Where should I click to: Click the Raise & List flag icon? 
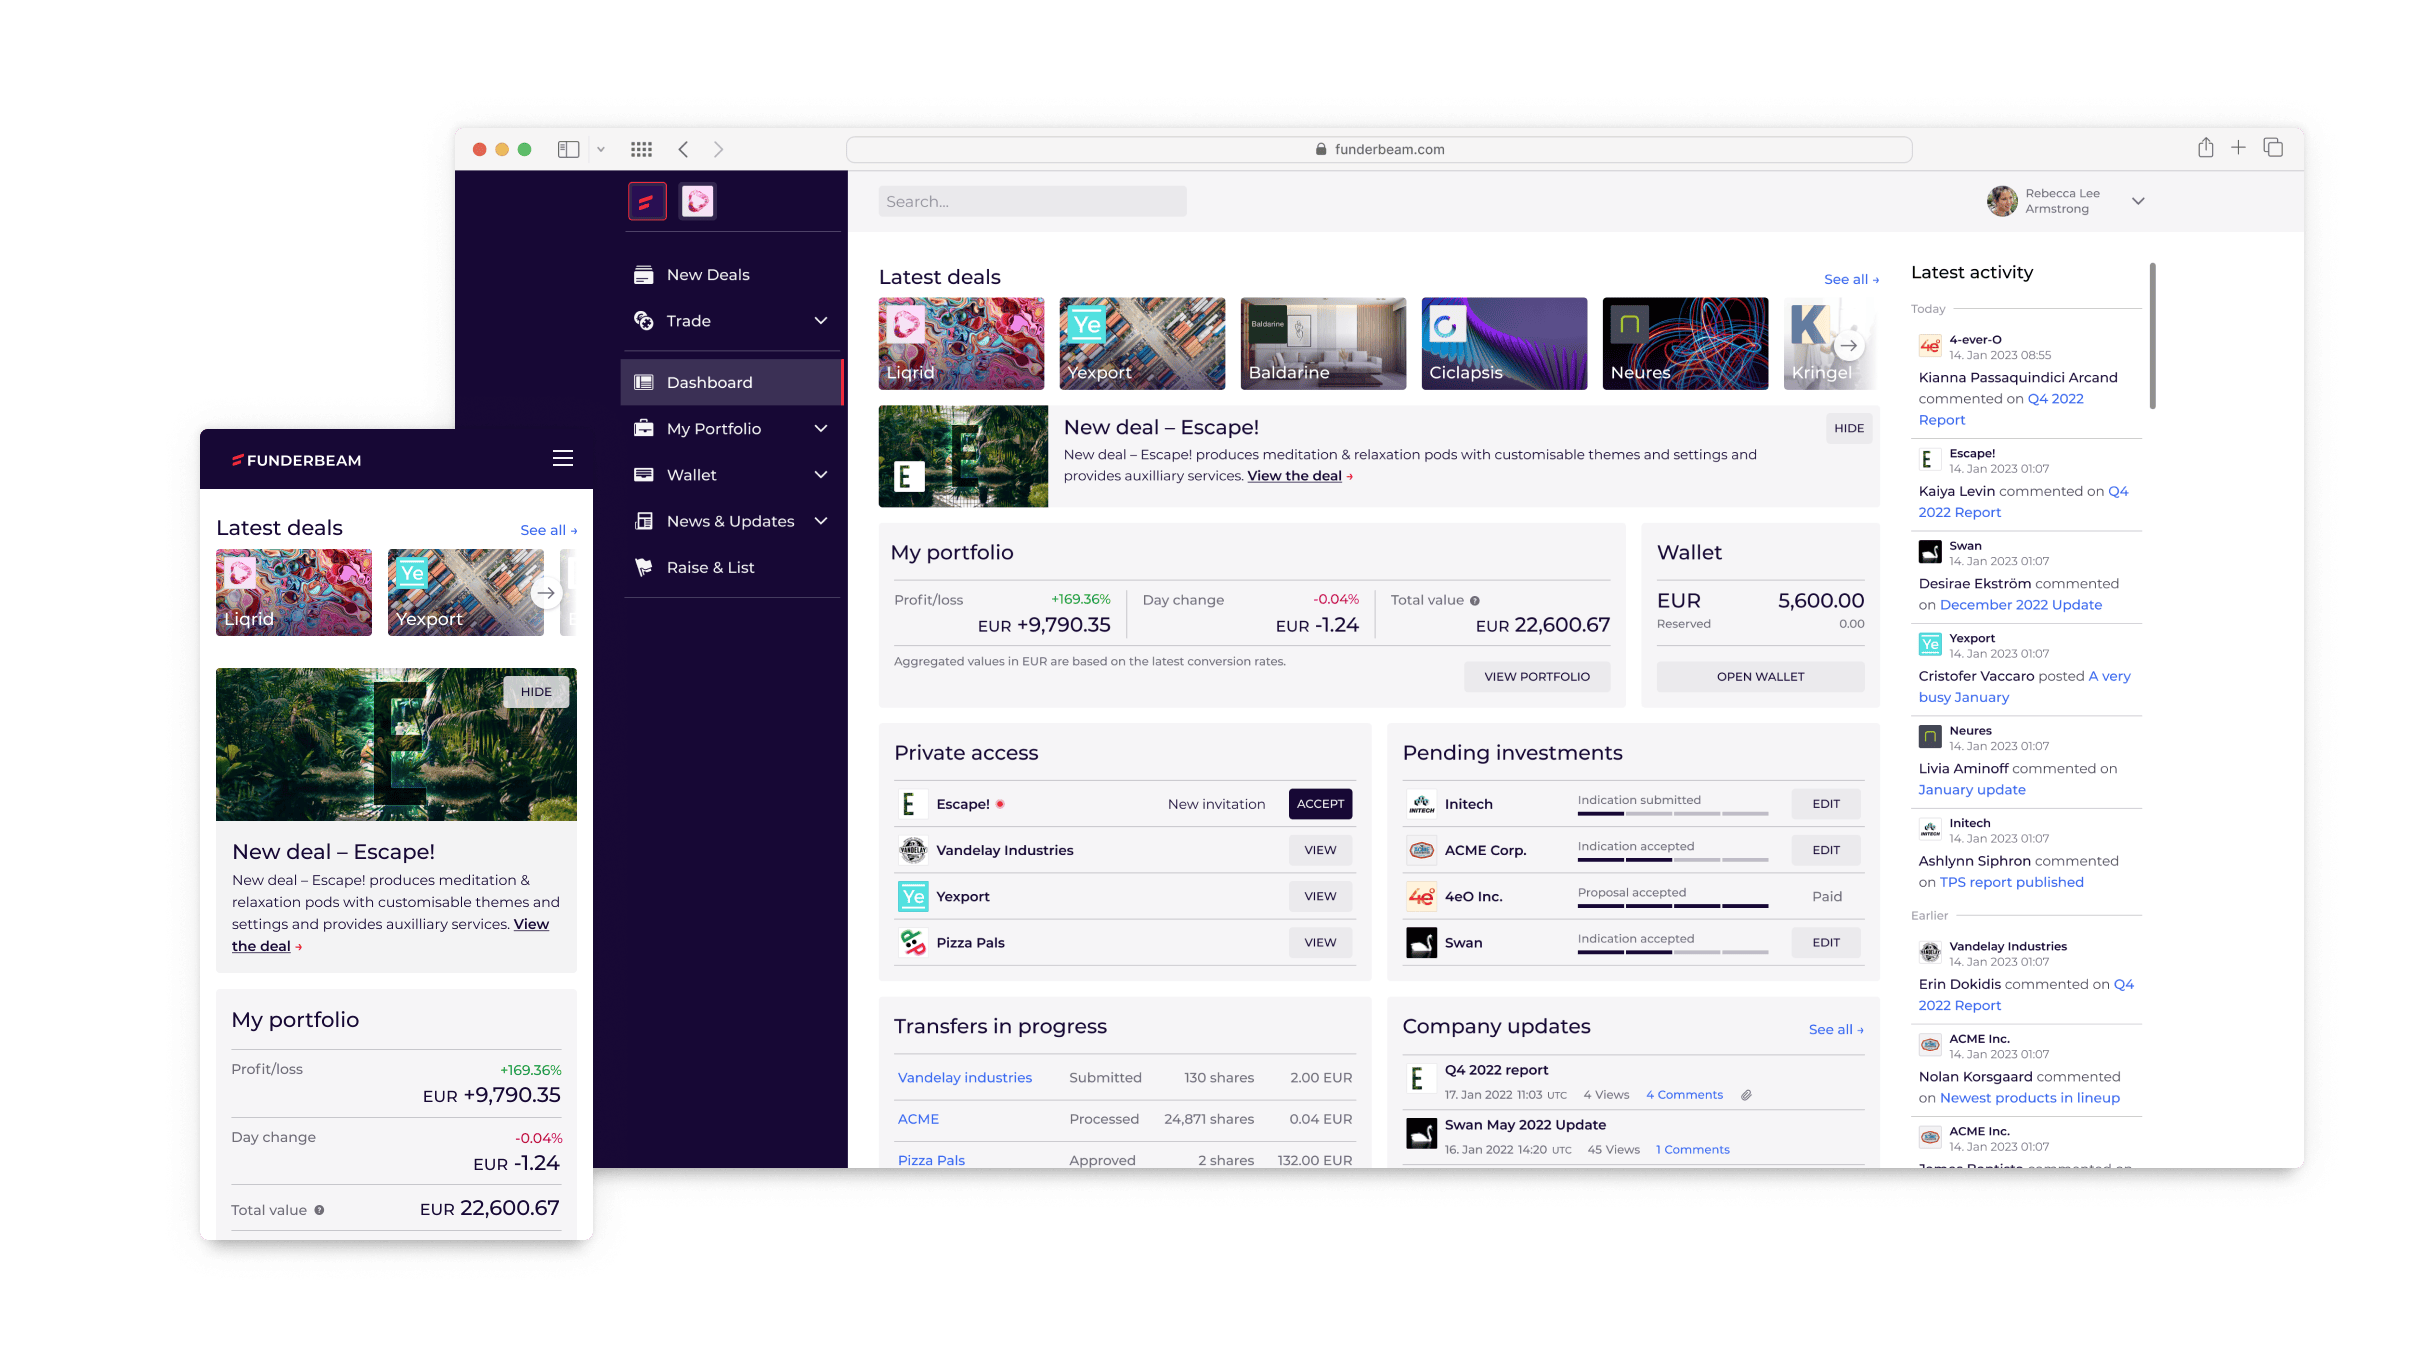pos(644,567)
